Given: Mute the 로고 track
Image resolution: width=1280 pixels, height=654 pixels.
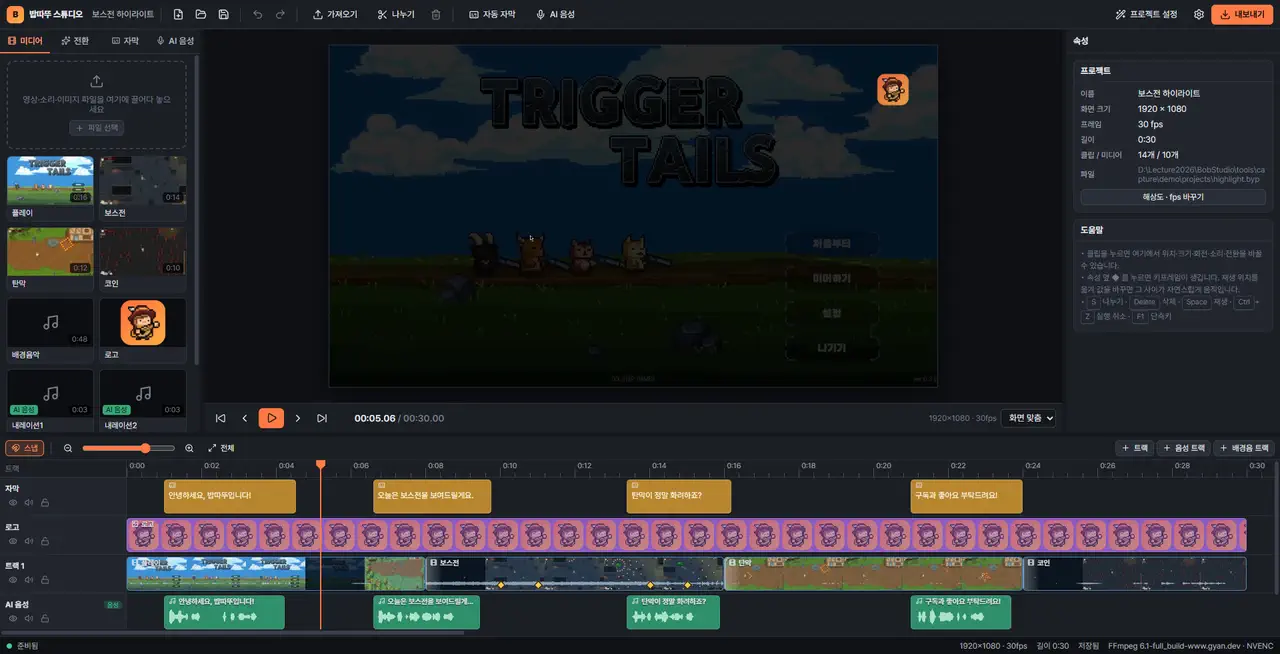Looking at the screenshot, I should tap(29, 541).
